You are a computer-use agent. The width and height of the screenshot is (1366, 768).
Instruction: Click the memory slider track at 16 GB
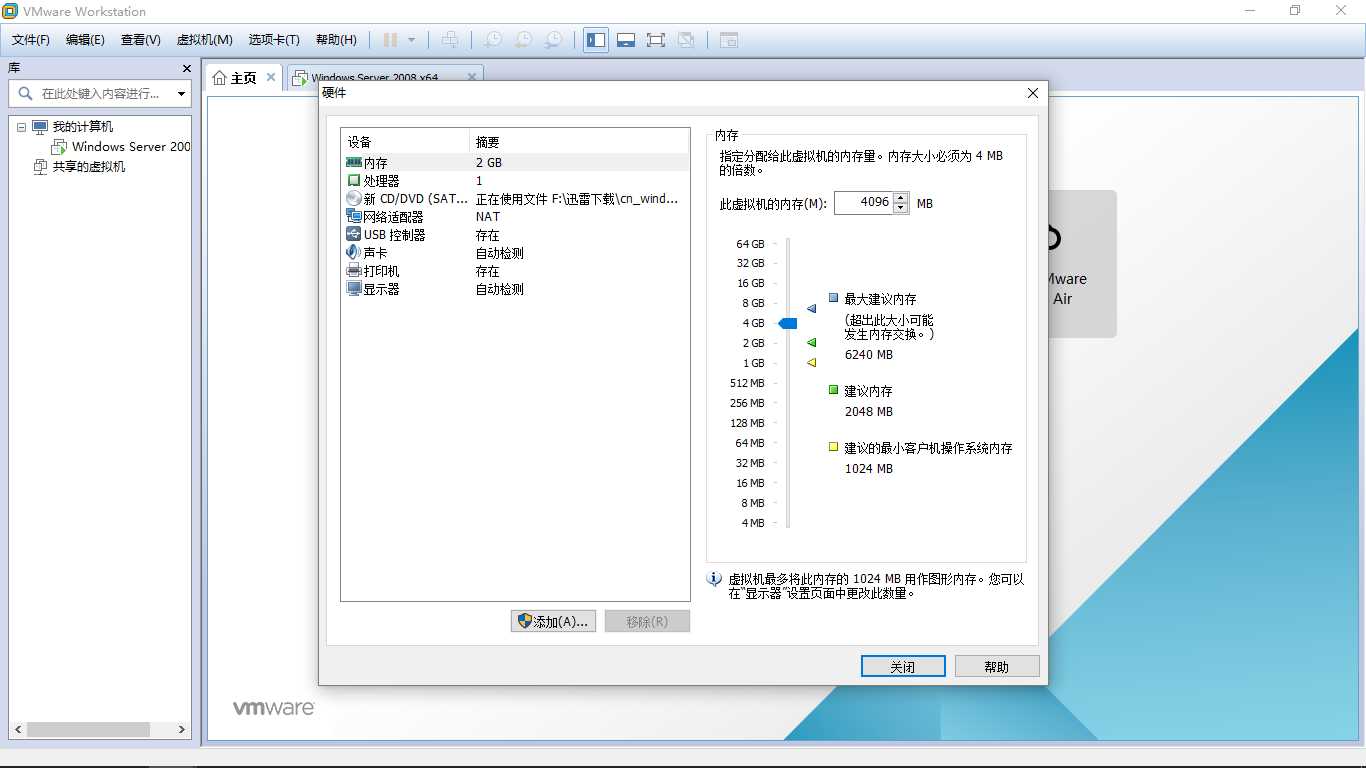coord(788,283)
